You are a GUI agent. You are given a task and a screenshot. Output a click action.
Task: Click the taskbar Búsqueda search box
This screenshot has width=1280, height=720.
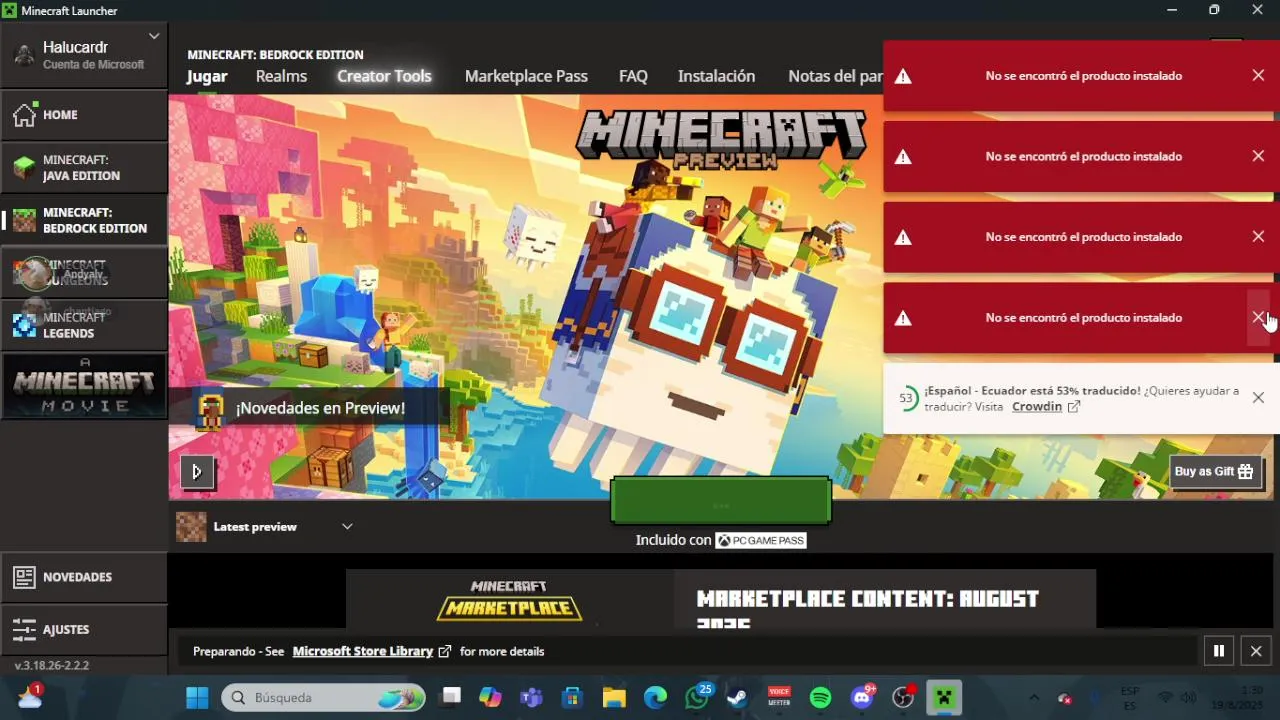tap(323, 697)
